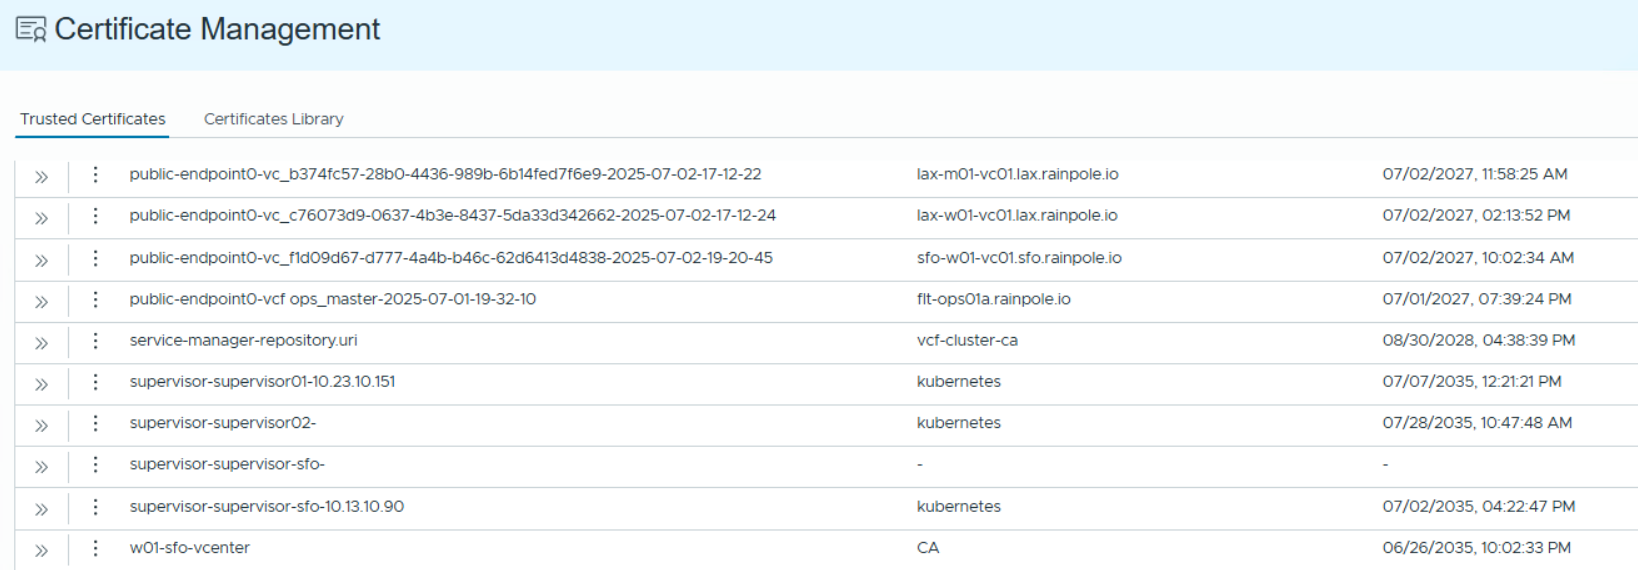Click kebab menu for supervisor-supervisor01-10.23.10.151
This screenshot has width=1638, height=570.
tap(95, 382)
